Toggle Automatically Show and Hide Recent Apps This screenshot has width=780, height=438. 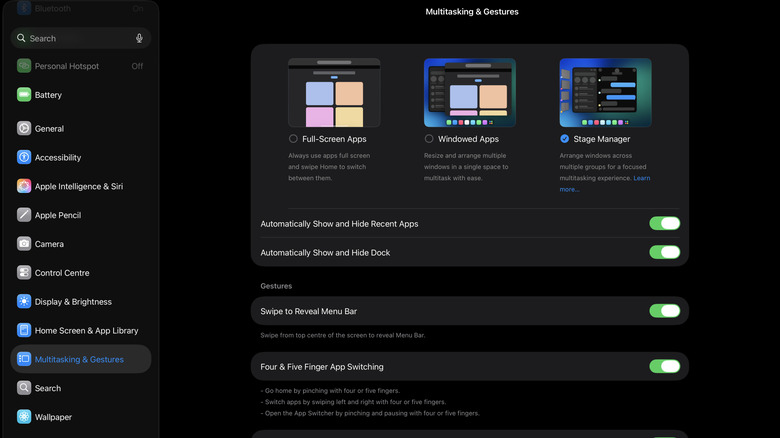(x=665, y=223)
